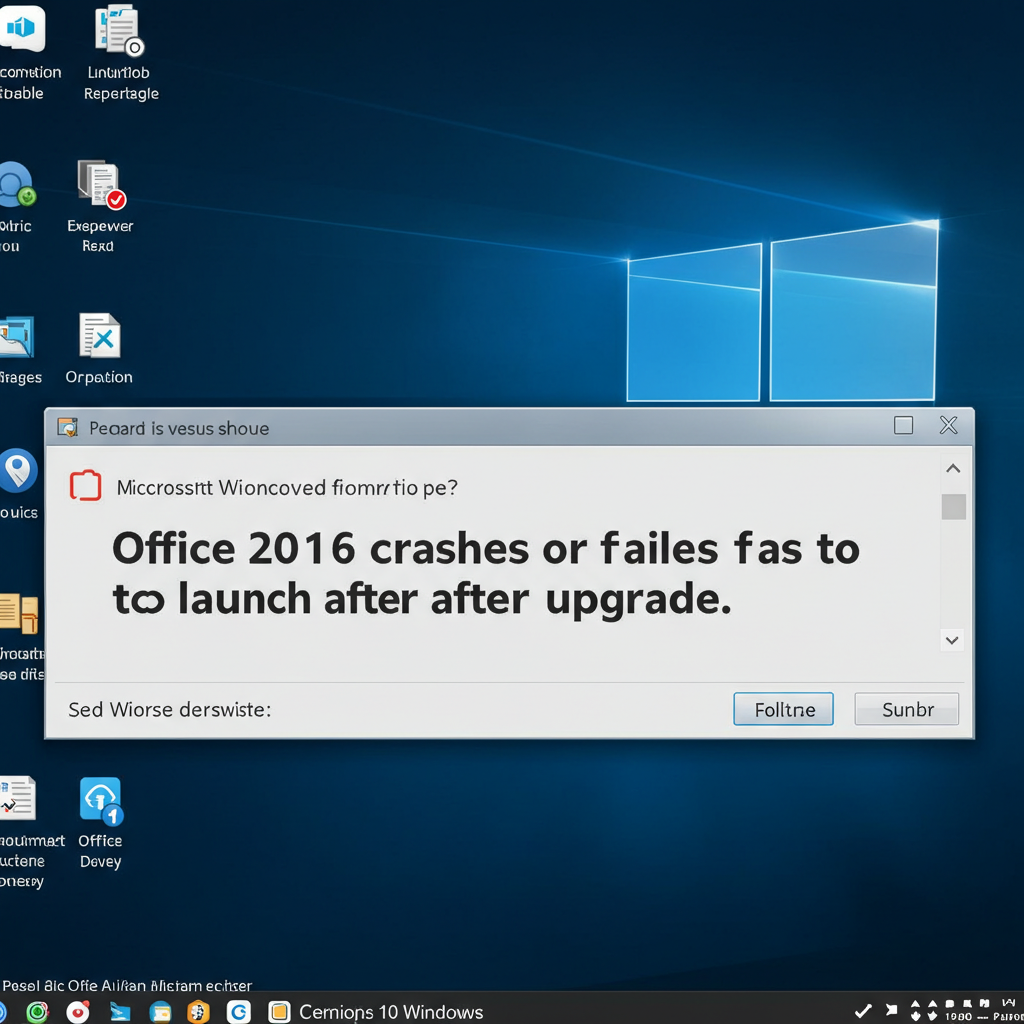The width and height of the screenshot is (1024, 1024).
Task: Click the Cemions 10 Windows taskbar entry
Action: [x=376, y=1012]
